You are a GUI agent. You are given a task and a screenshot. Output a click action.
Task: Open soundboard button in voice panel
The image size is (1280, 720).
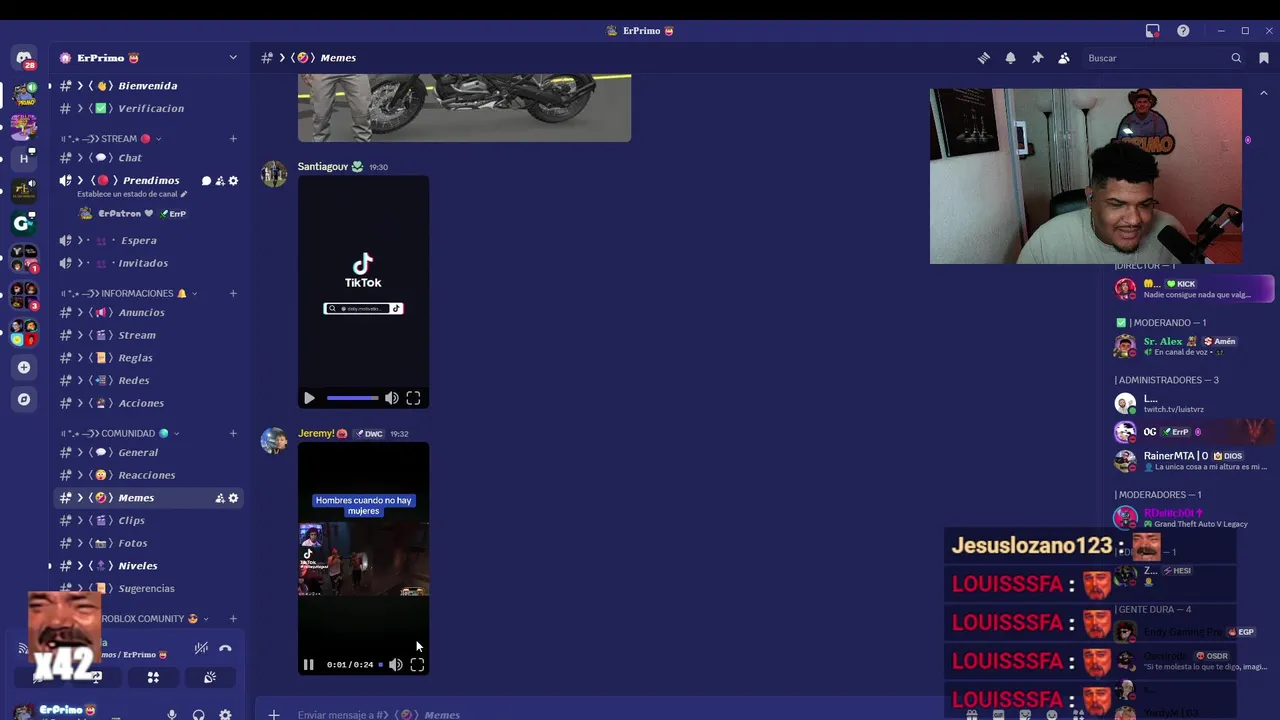(x=210, y=677)
